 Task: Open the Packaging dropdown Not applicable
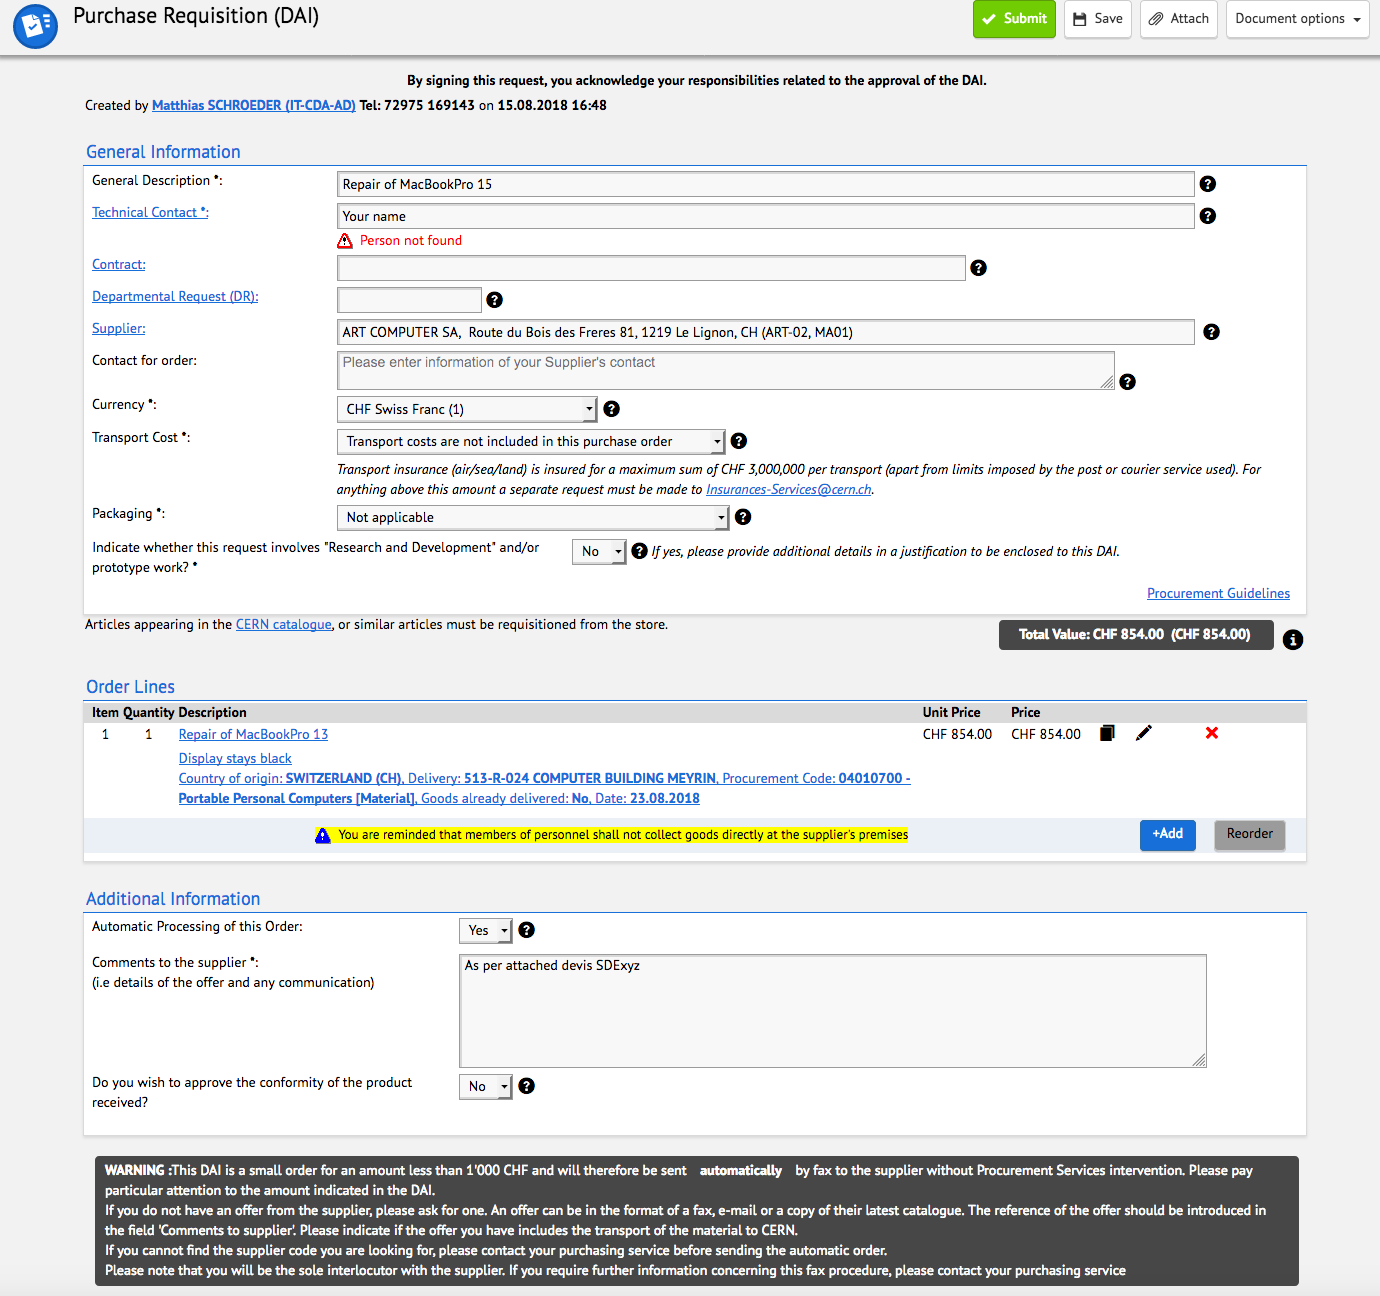coord(533,517)
